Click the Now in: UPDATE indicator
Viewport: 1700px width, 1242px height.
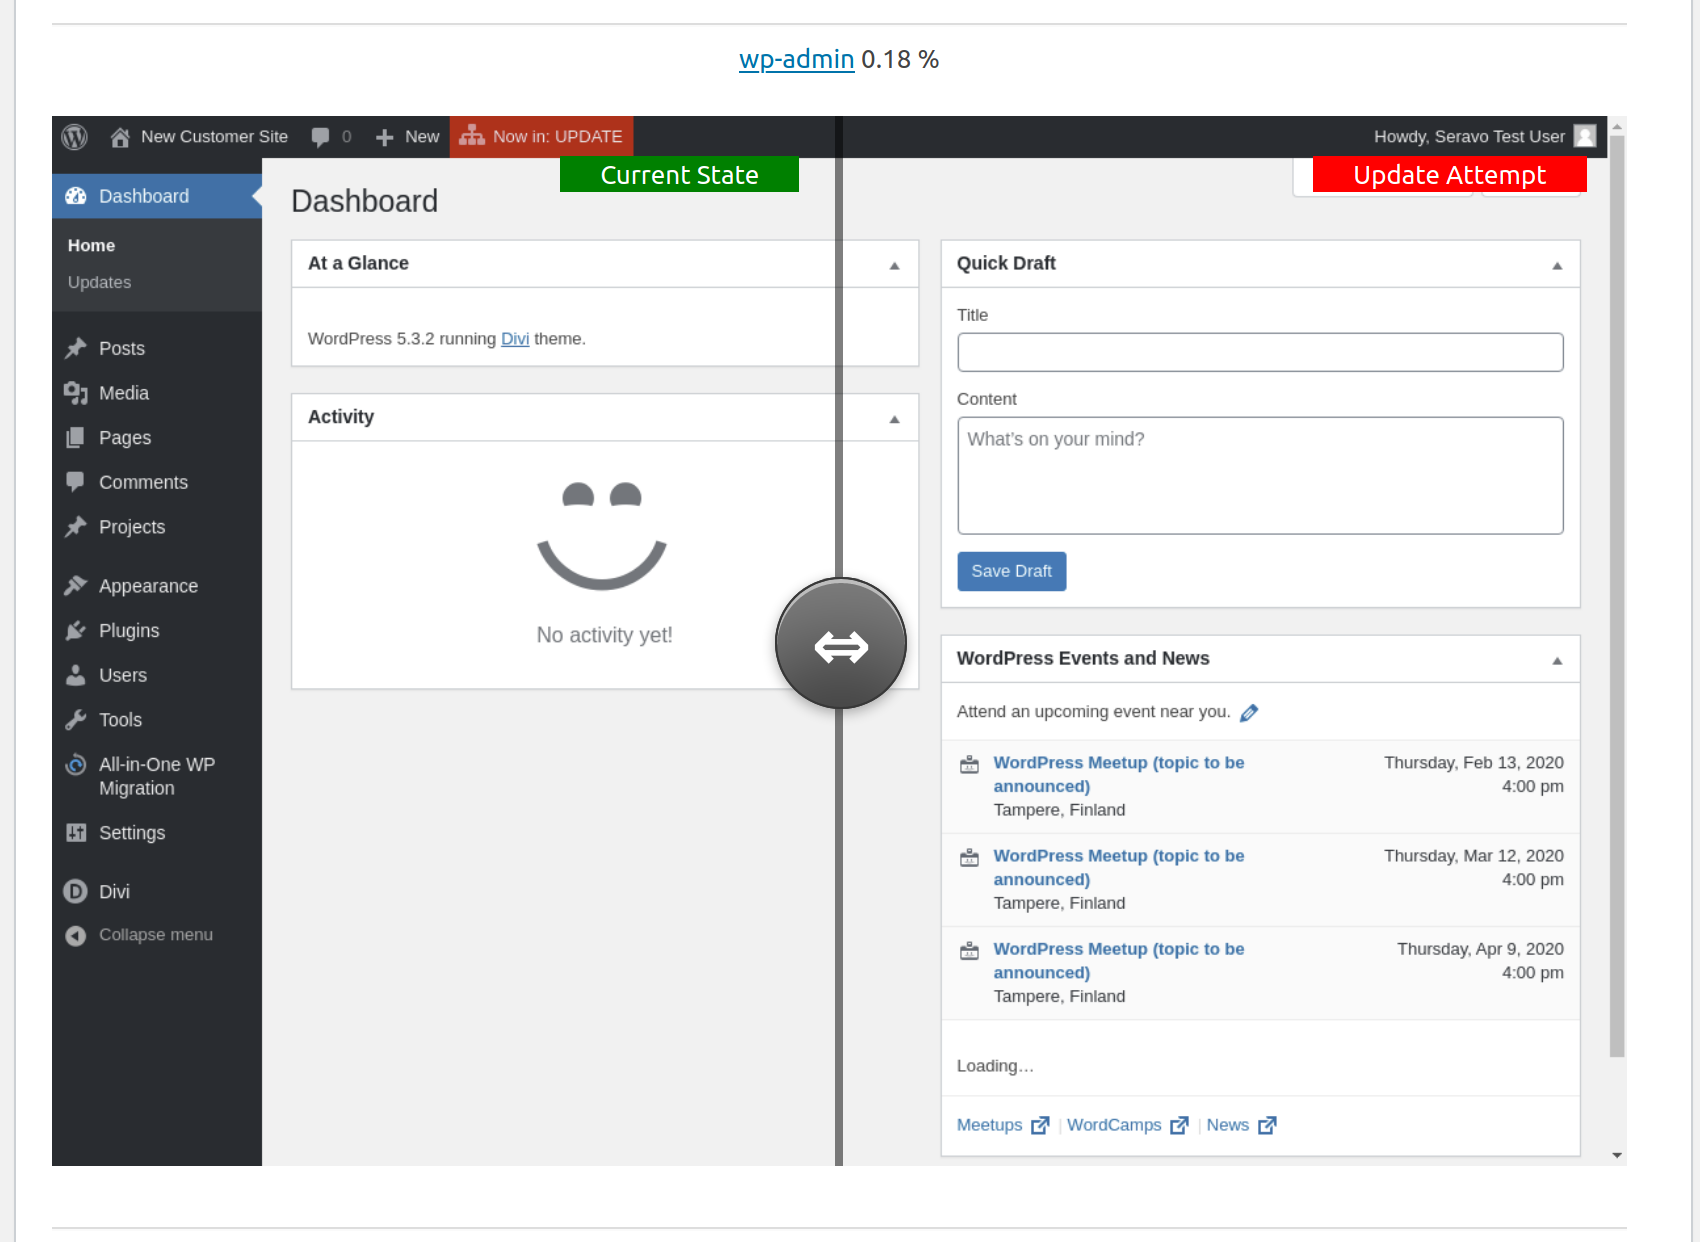(x=541, y=137)
